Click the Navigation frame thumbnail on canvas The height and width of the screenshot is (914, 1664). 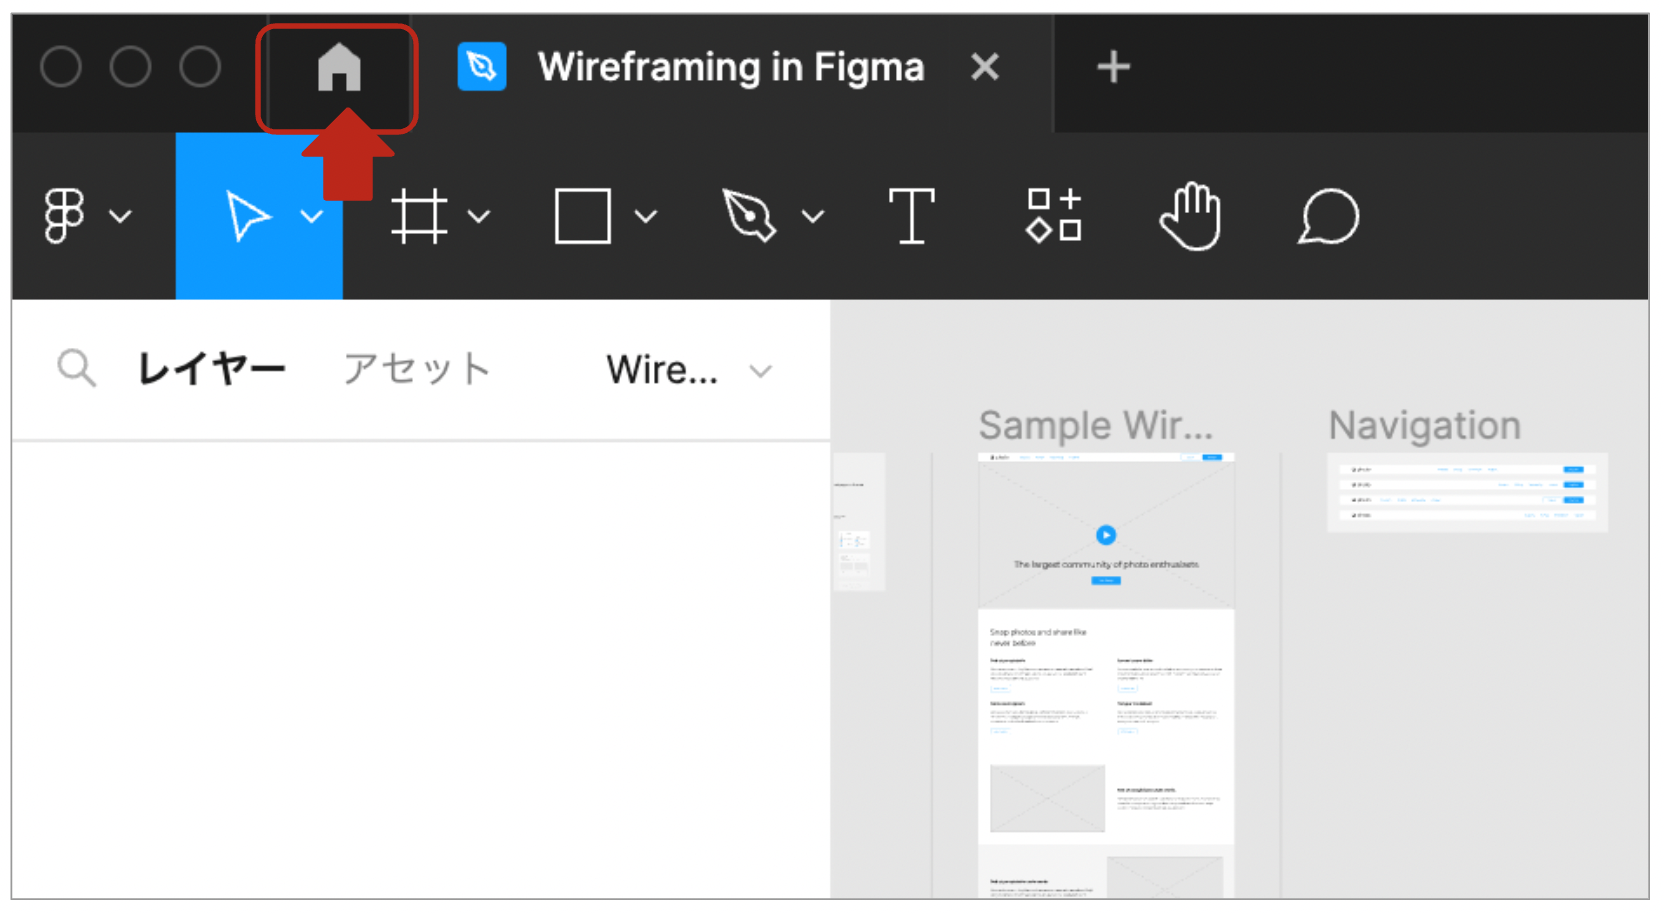[1467, 492]
